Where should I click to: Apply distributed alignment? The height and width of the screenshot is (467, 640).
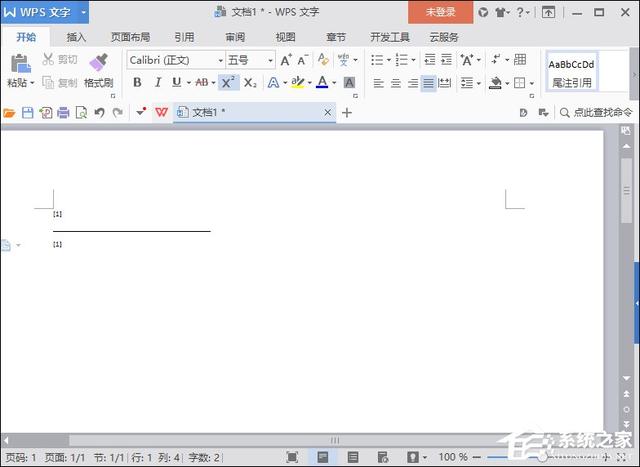click(x=444, y=83)
